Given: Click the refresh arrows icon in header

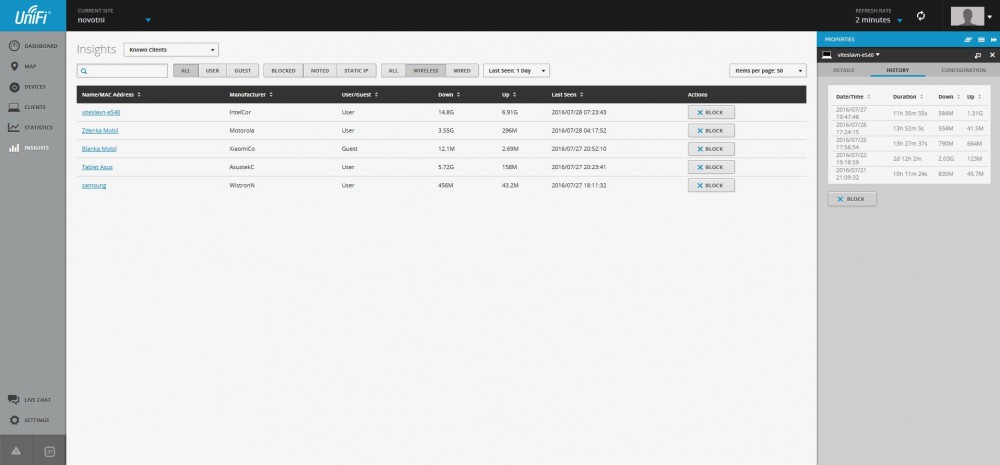Looking at the screenshot, I should 921,16.
